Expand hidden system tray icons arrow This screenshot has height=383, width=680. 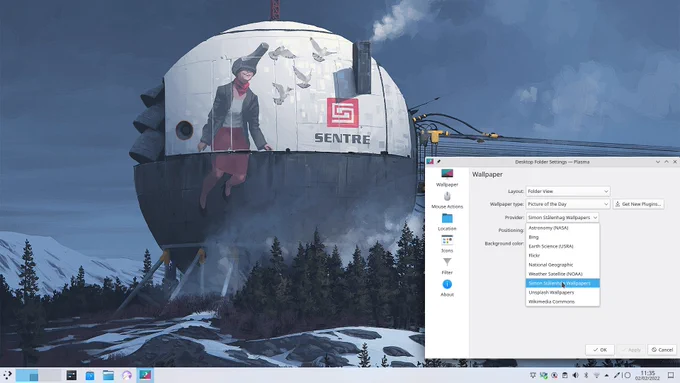(606, 375)
